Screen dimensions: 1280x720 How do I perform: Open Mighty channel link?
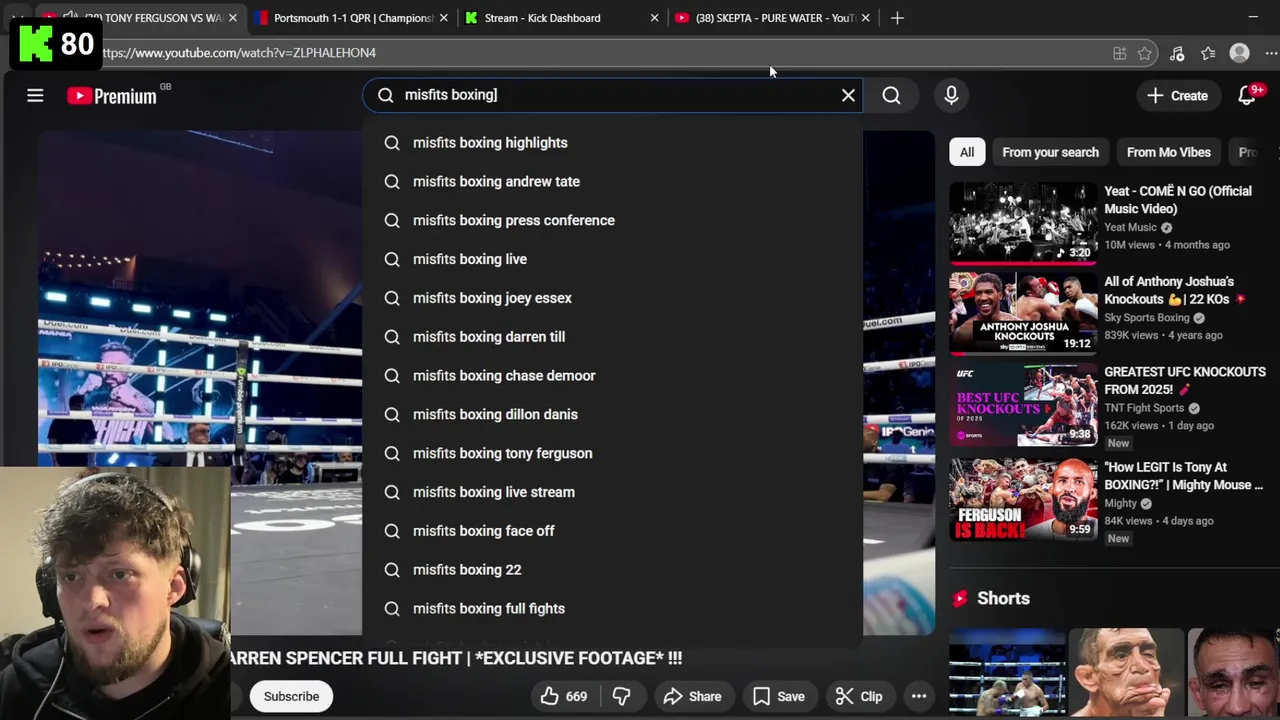point(1120,503)
